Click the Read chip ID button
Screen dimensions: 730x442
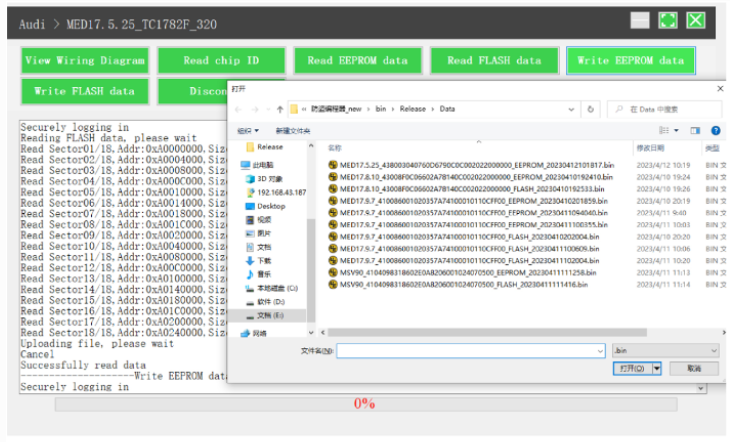(220, 61)
